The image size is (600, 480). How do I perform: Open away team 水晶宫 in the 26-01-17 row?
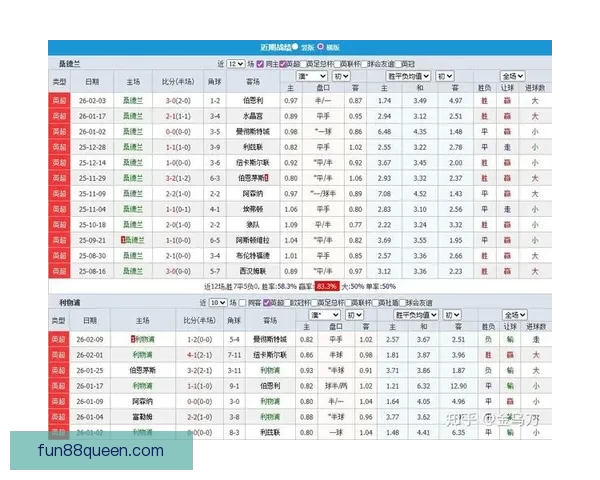tap(253, 116)
